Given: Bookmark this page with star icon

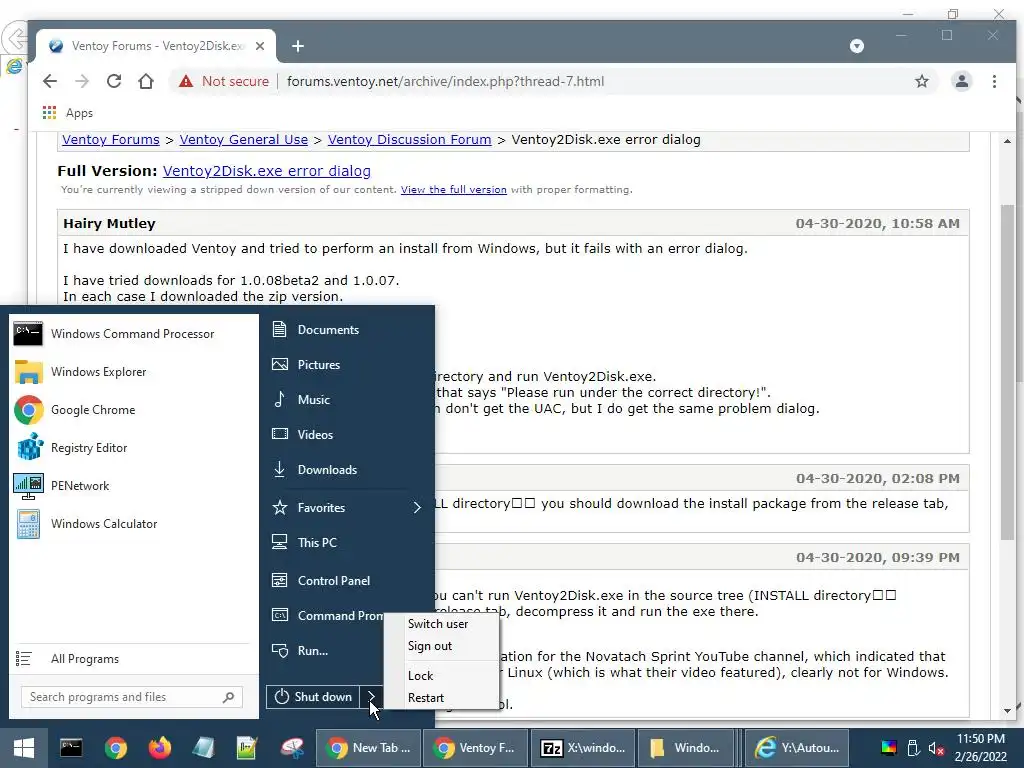Looking at the screenshot, I should coord(921,81).
